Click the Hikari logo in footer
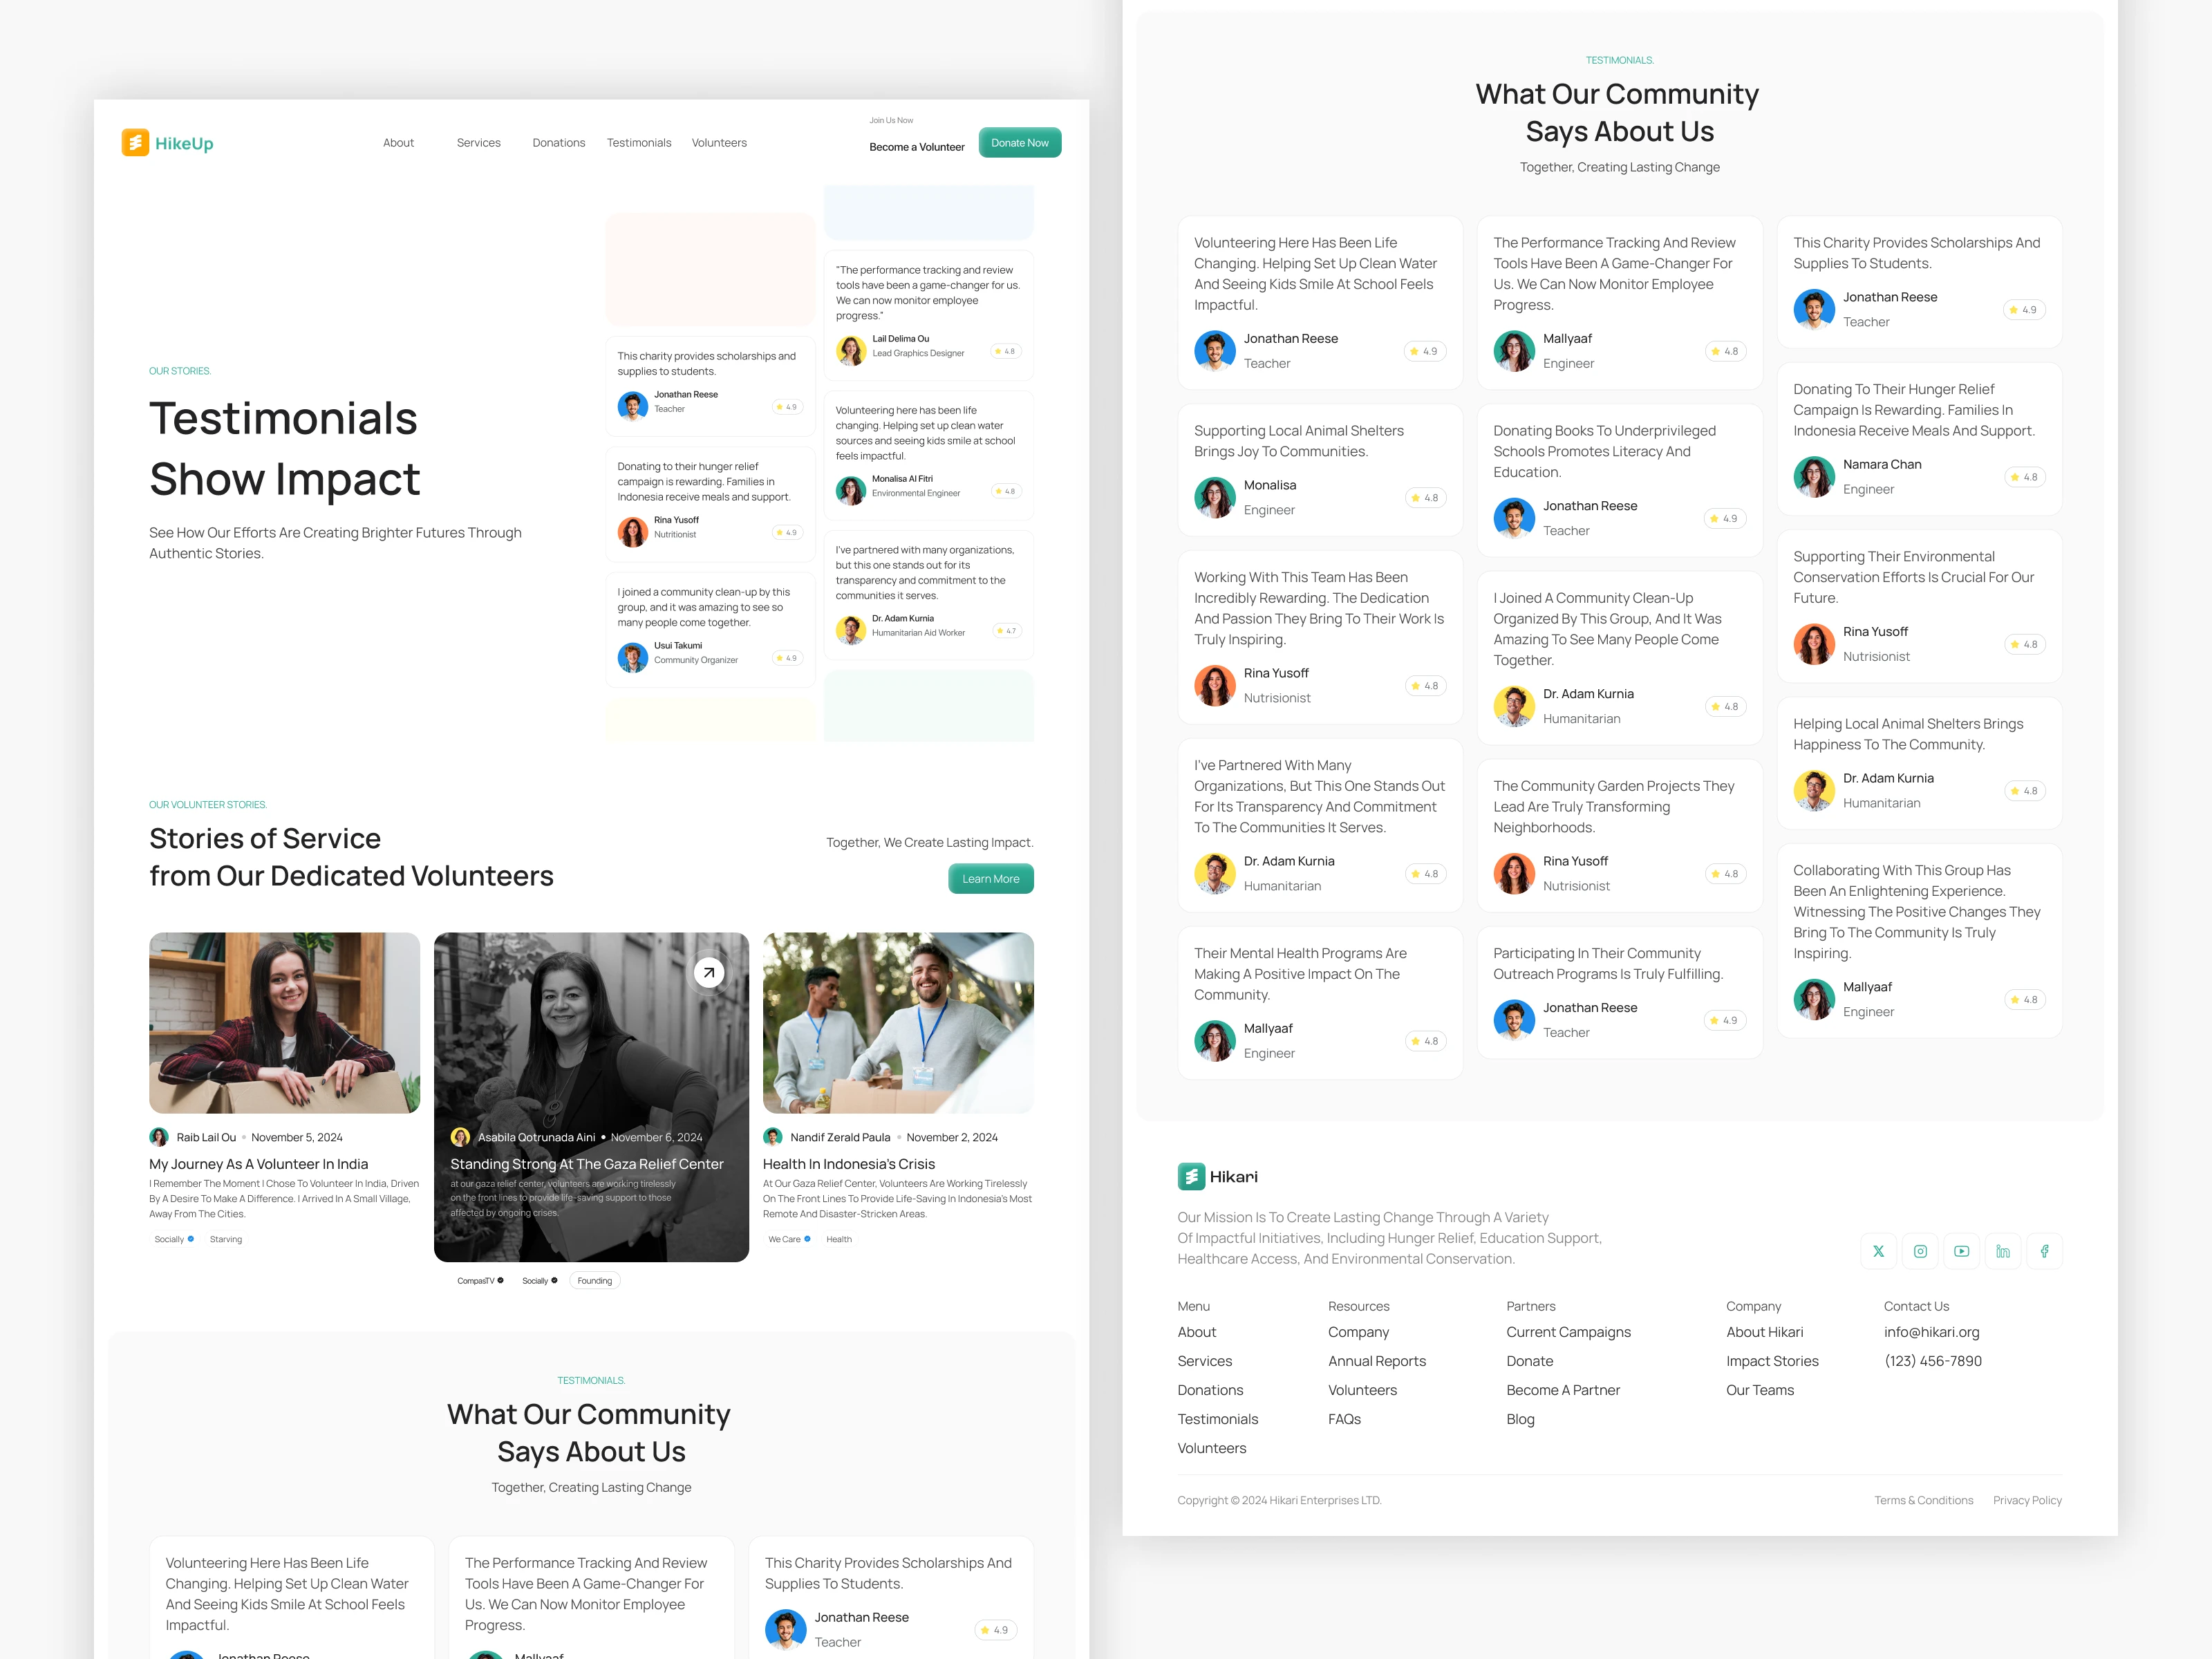This screenshot has height=1659, width=2212. click(x=1217, y=1177)
